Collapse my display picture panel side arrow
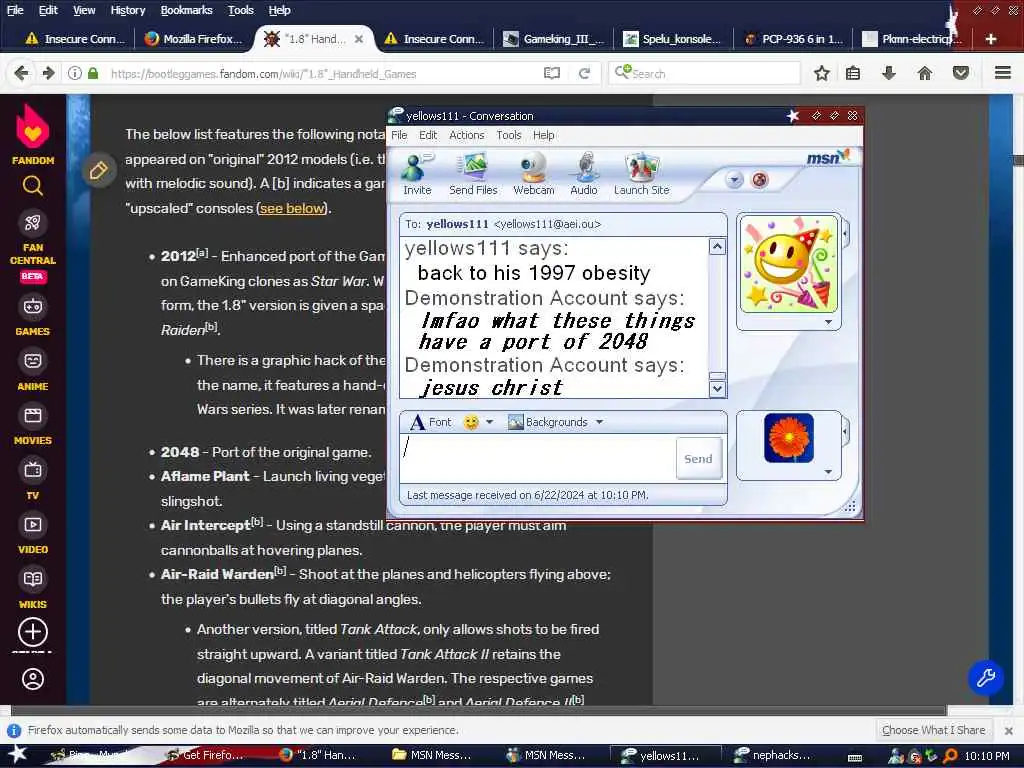Viewport: 1024px width, 768px height. (x=846, y=432)
